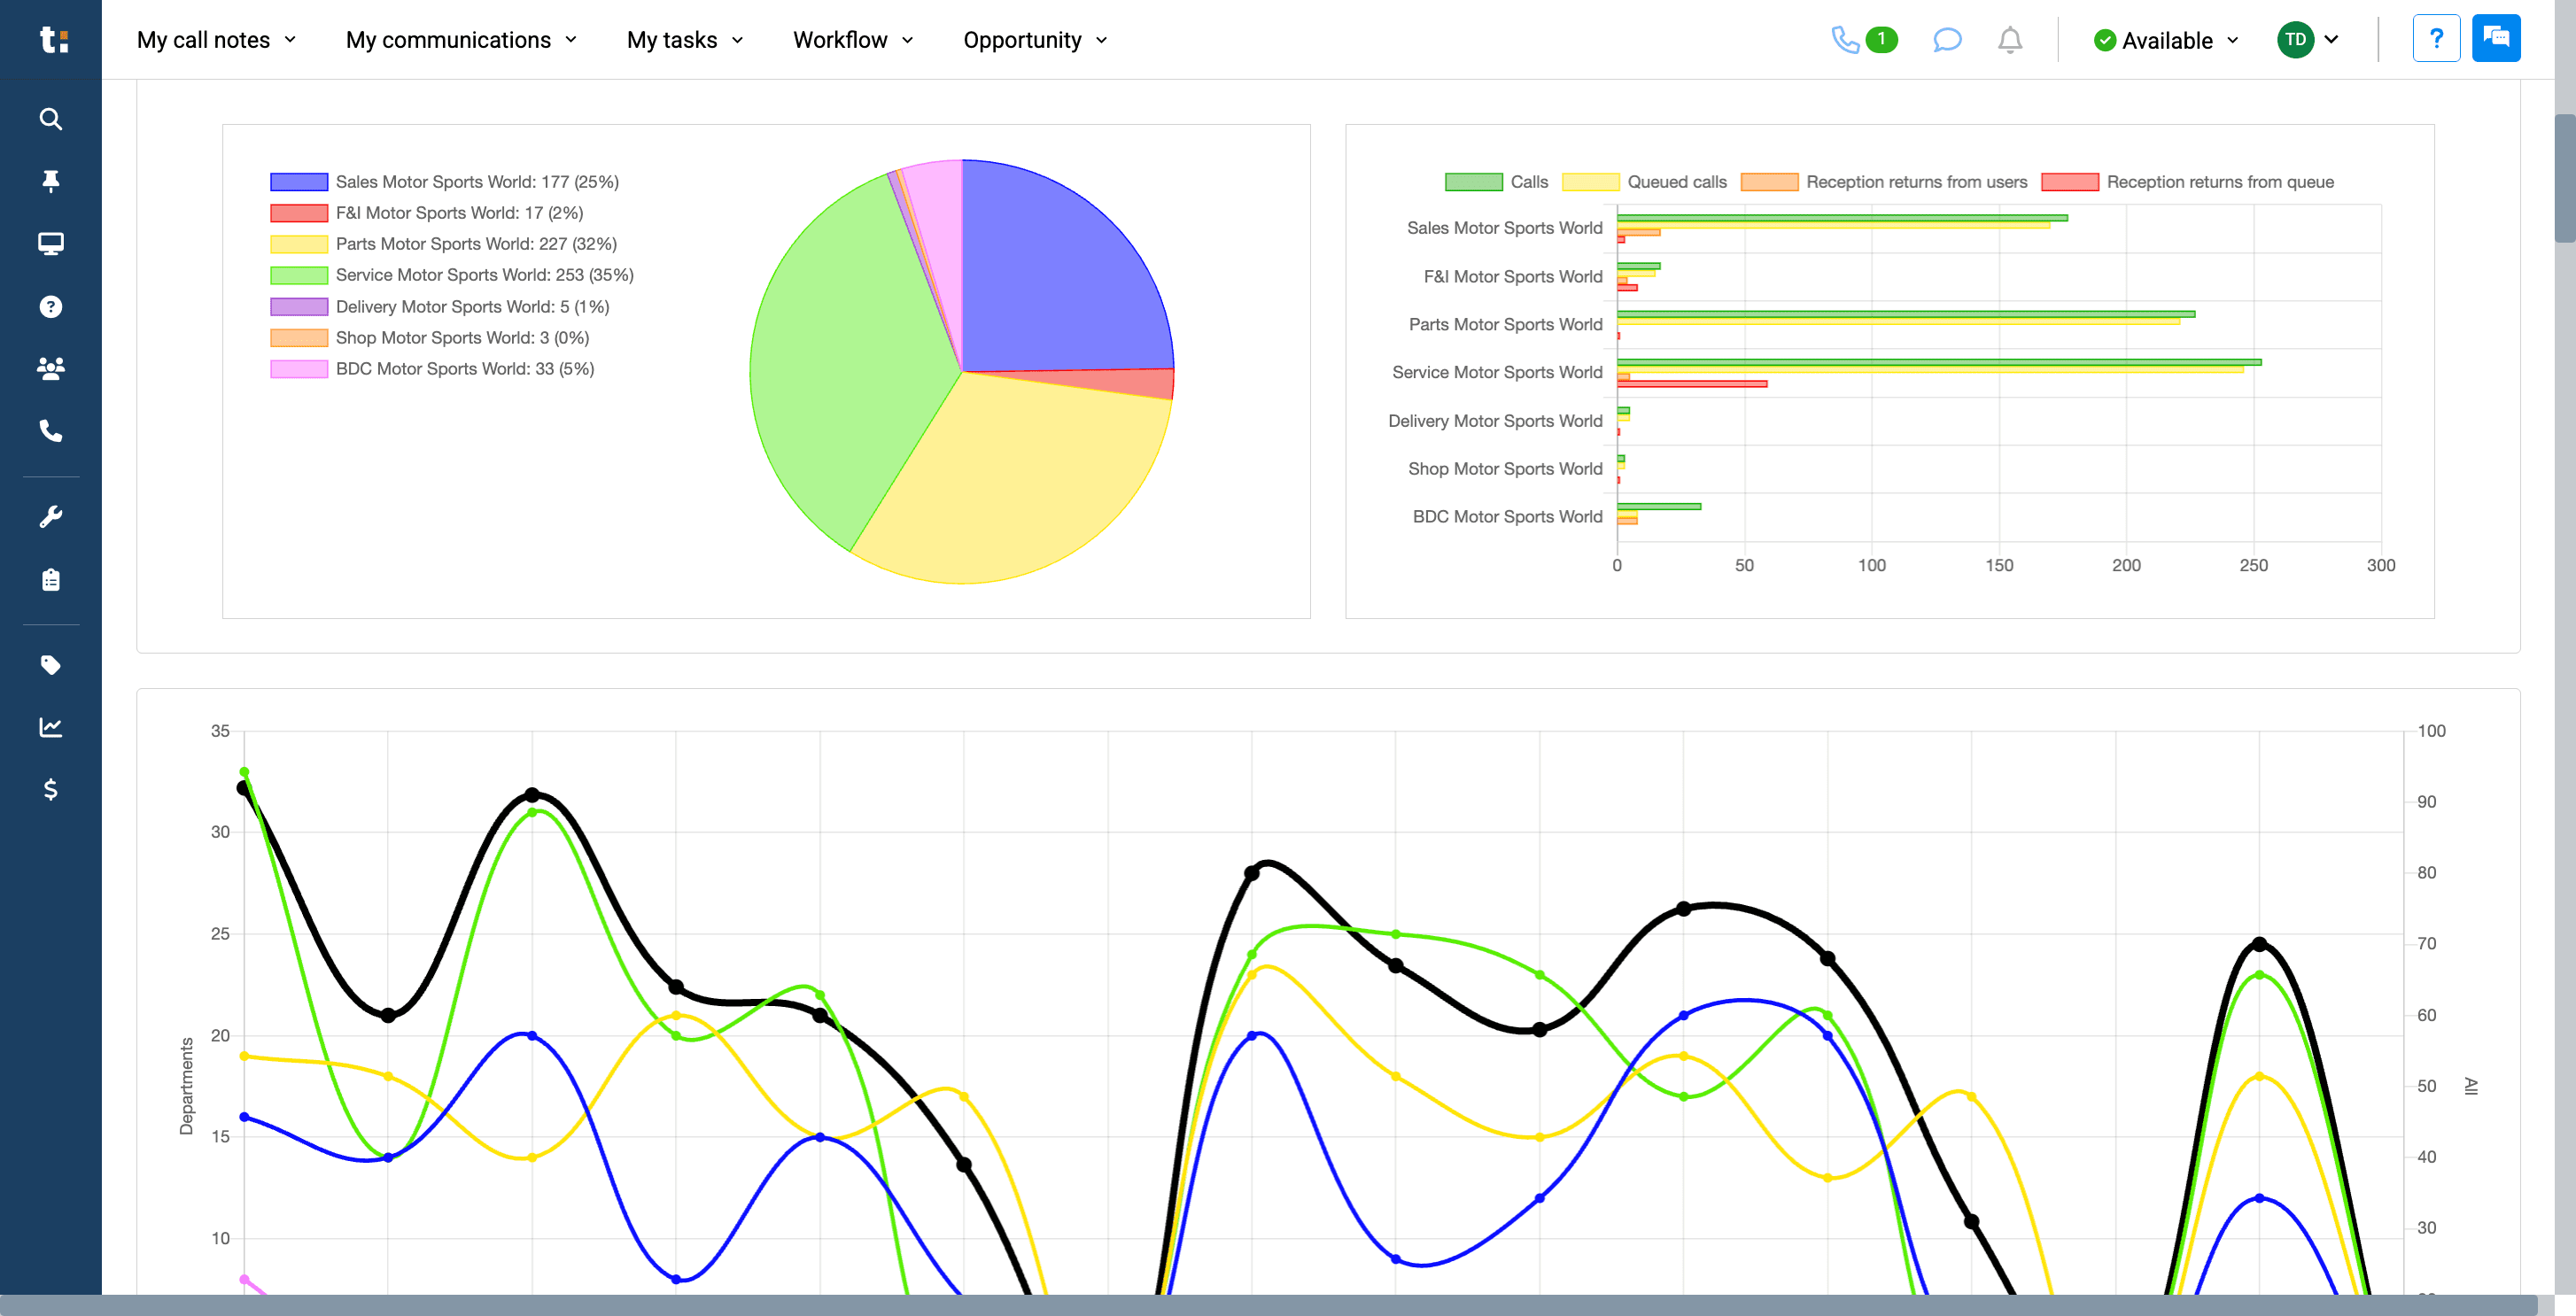This screenshot has width=2576, height=1316.
Task: Expand the My communications menu
Action: coord(461,40)
